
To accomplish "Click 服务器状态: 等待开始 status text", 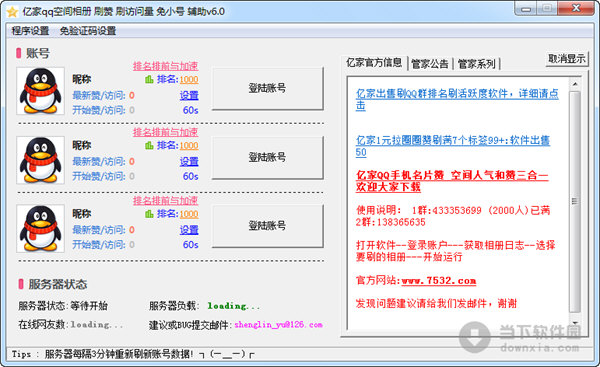I will (63, 306).
